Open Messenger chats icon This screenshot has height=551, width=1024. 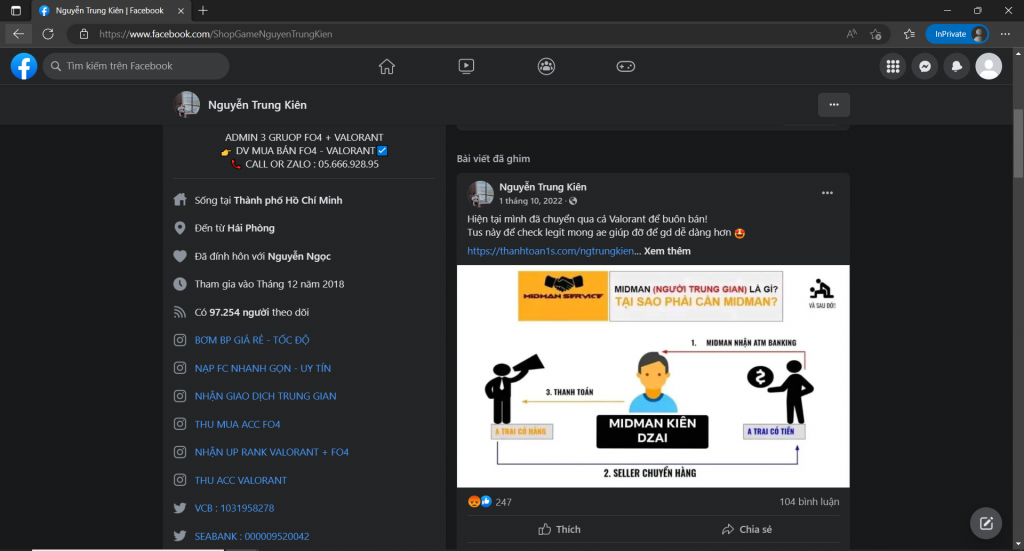925,66
